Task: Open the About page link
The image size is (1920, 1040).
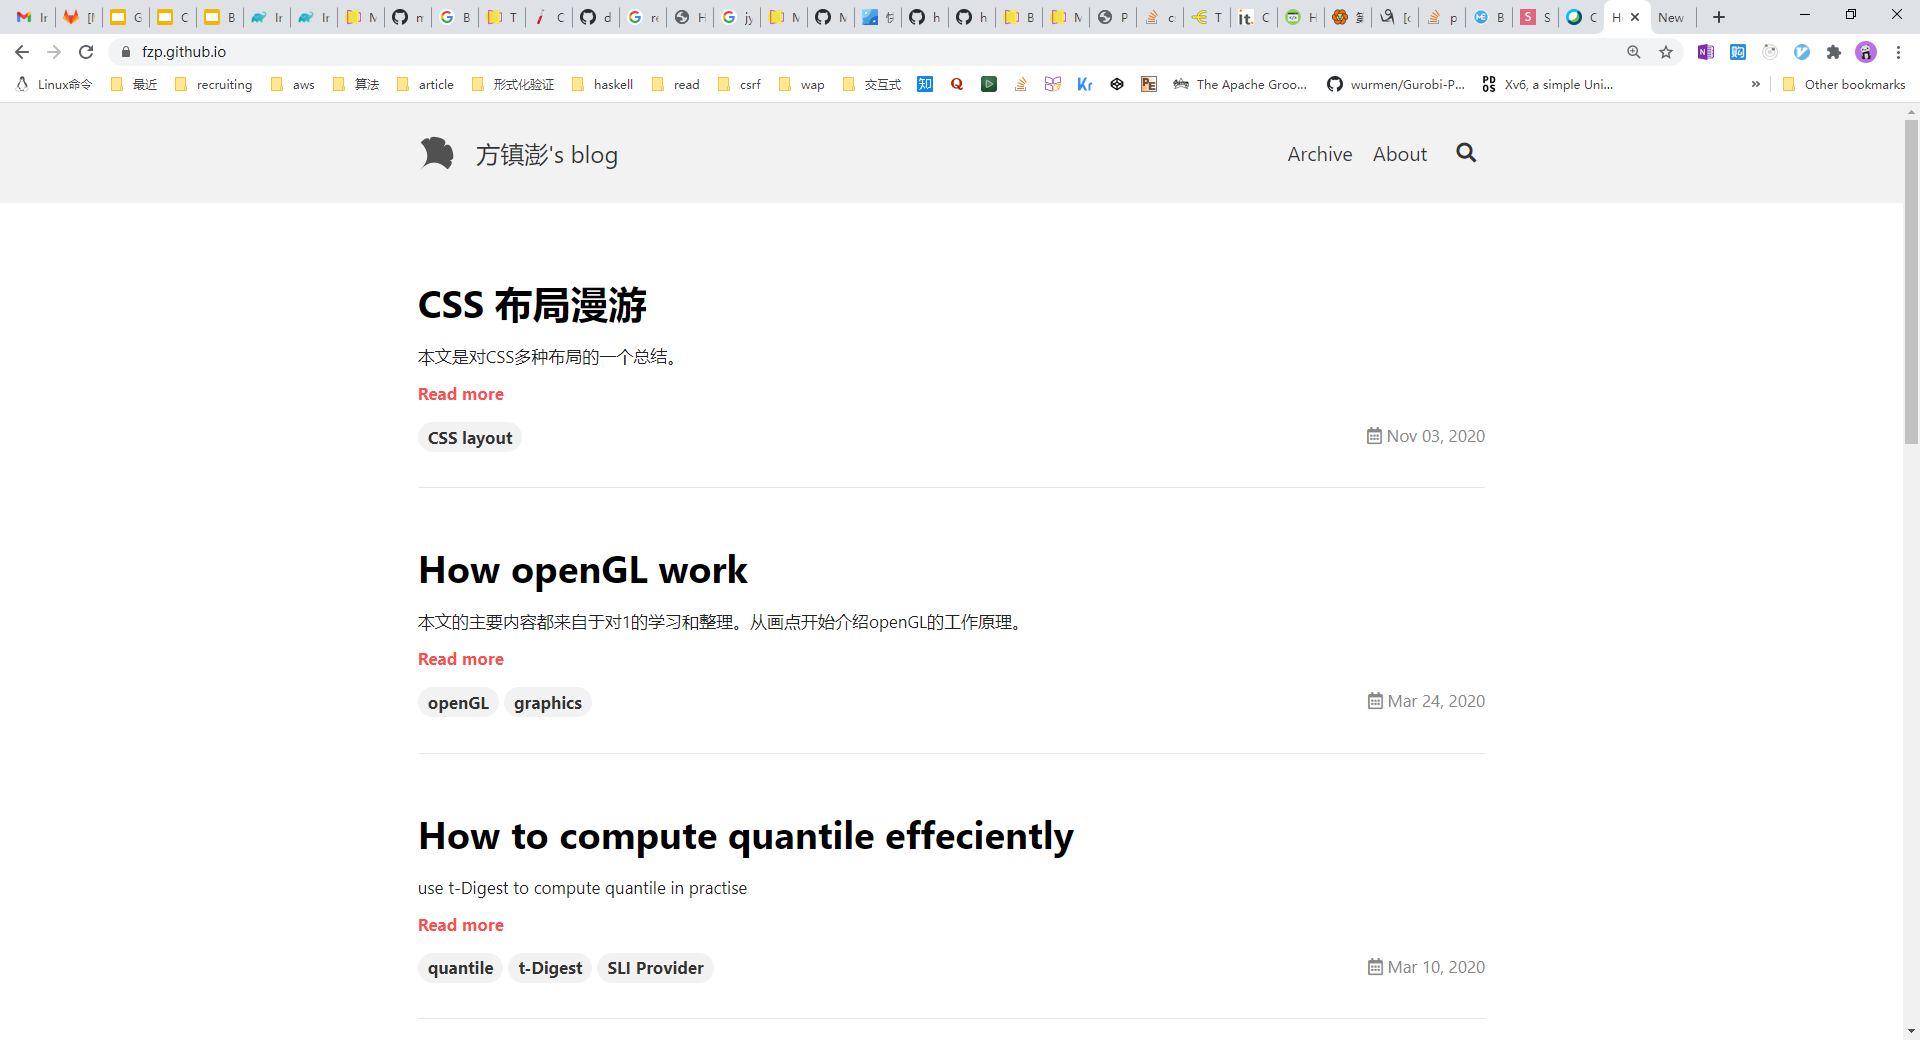Action: click(x=1399, y=153)
